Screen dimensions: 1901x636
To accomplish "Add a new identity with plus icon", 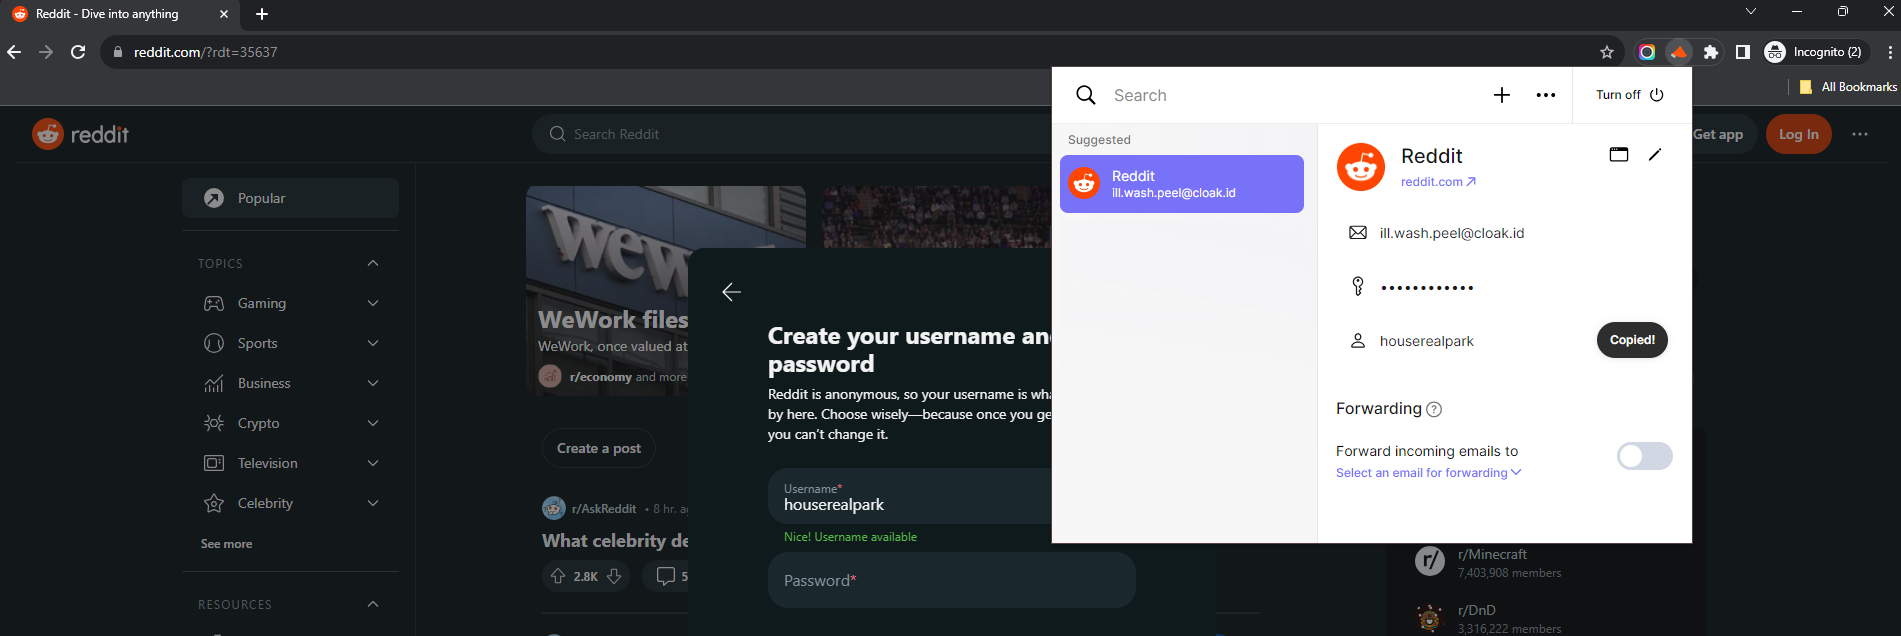I will [1502, 95].
